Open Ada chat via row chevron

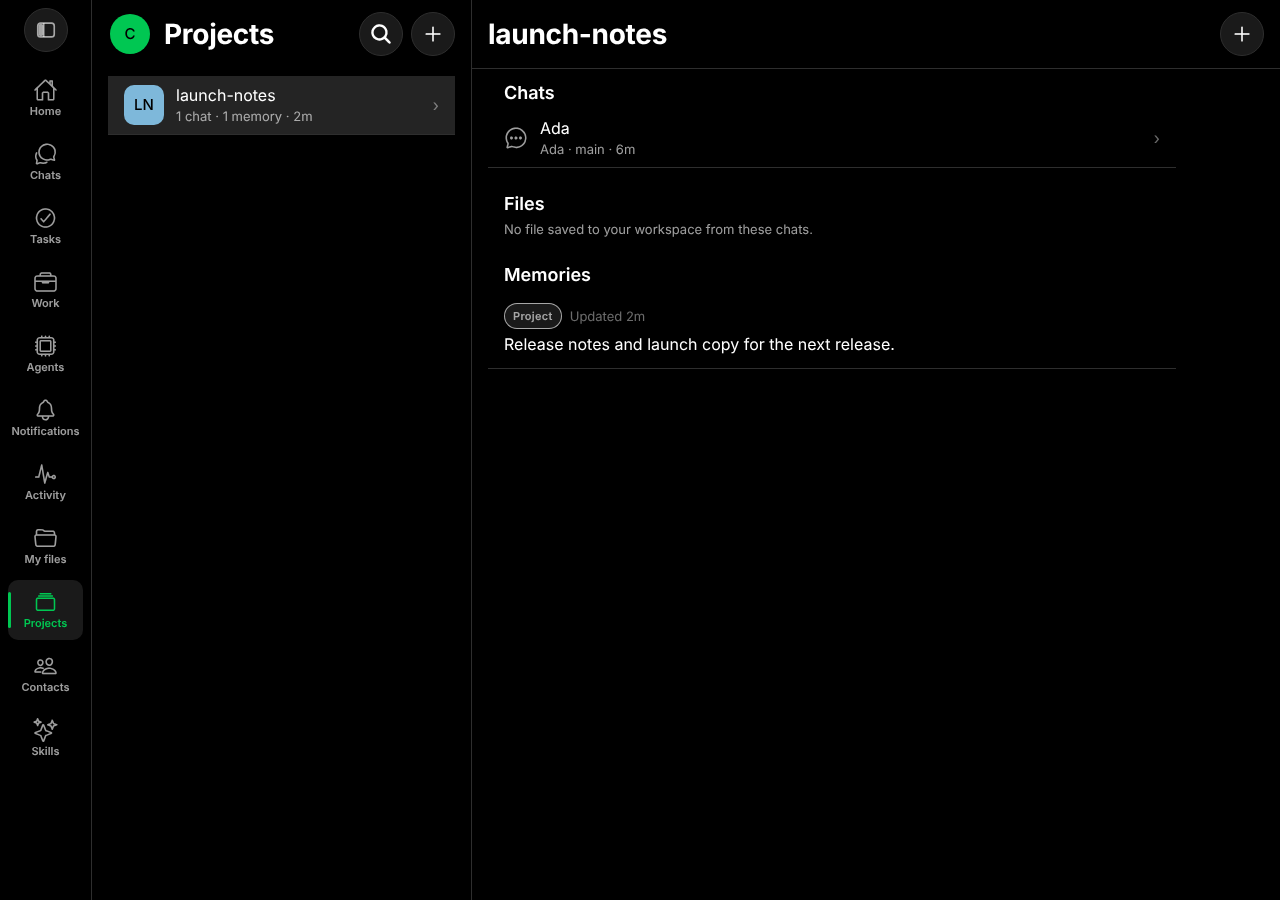click(1157, 139)
